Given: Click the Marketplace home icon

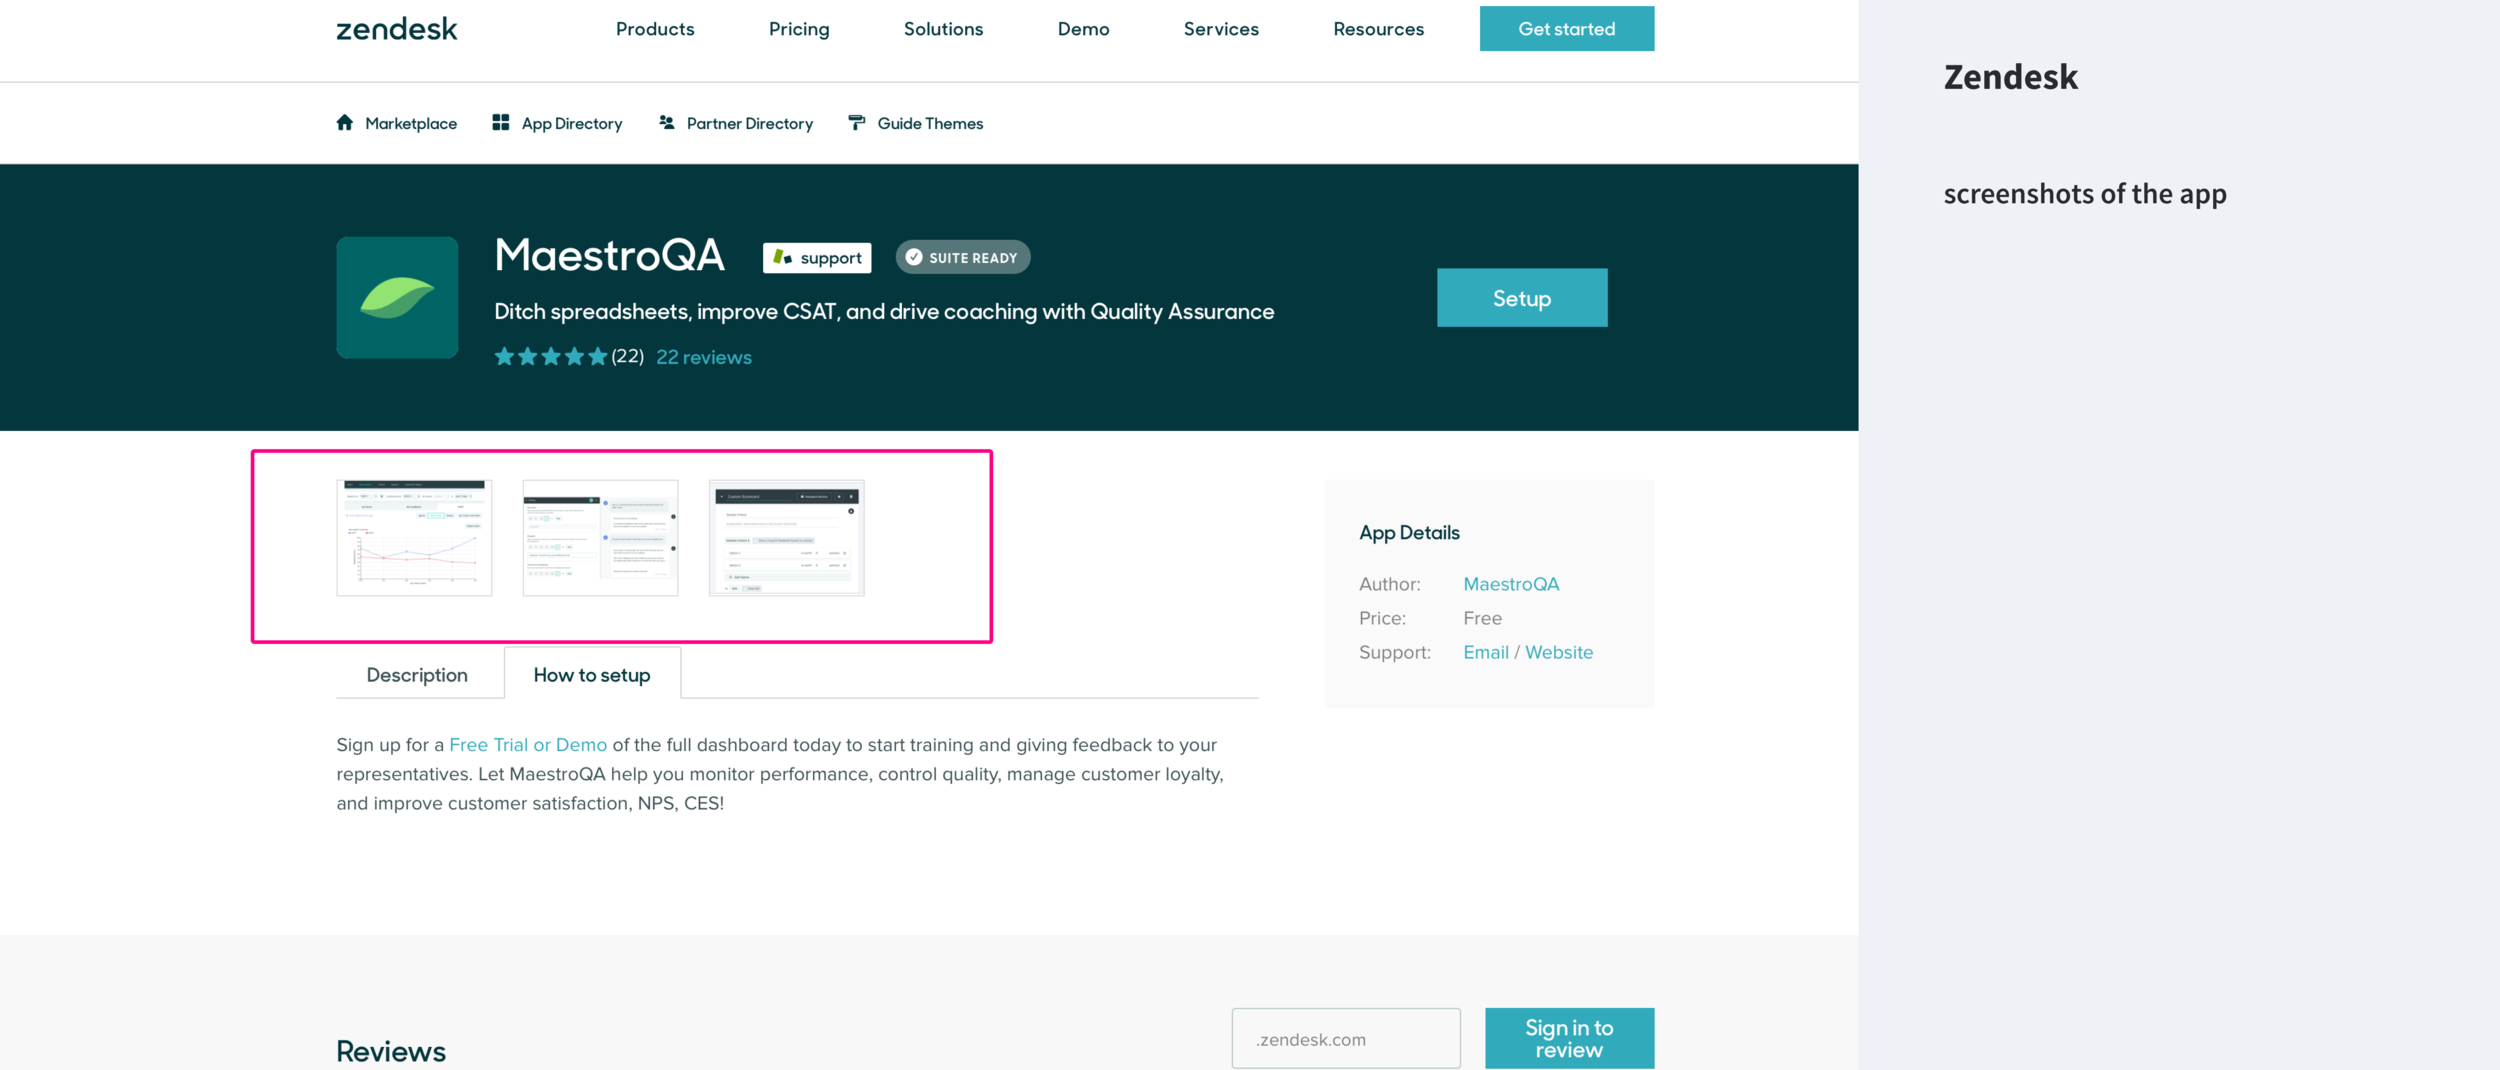Looking at the screenshot, I should pyautogui.click(x=345, y=122).
